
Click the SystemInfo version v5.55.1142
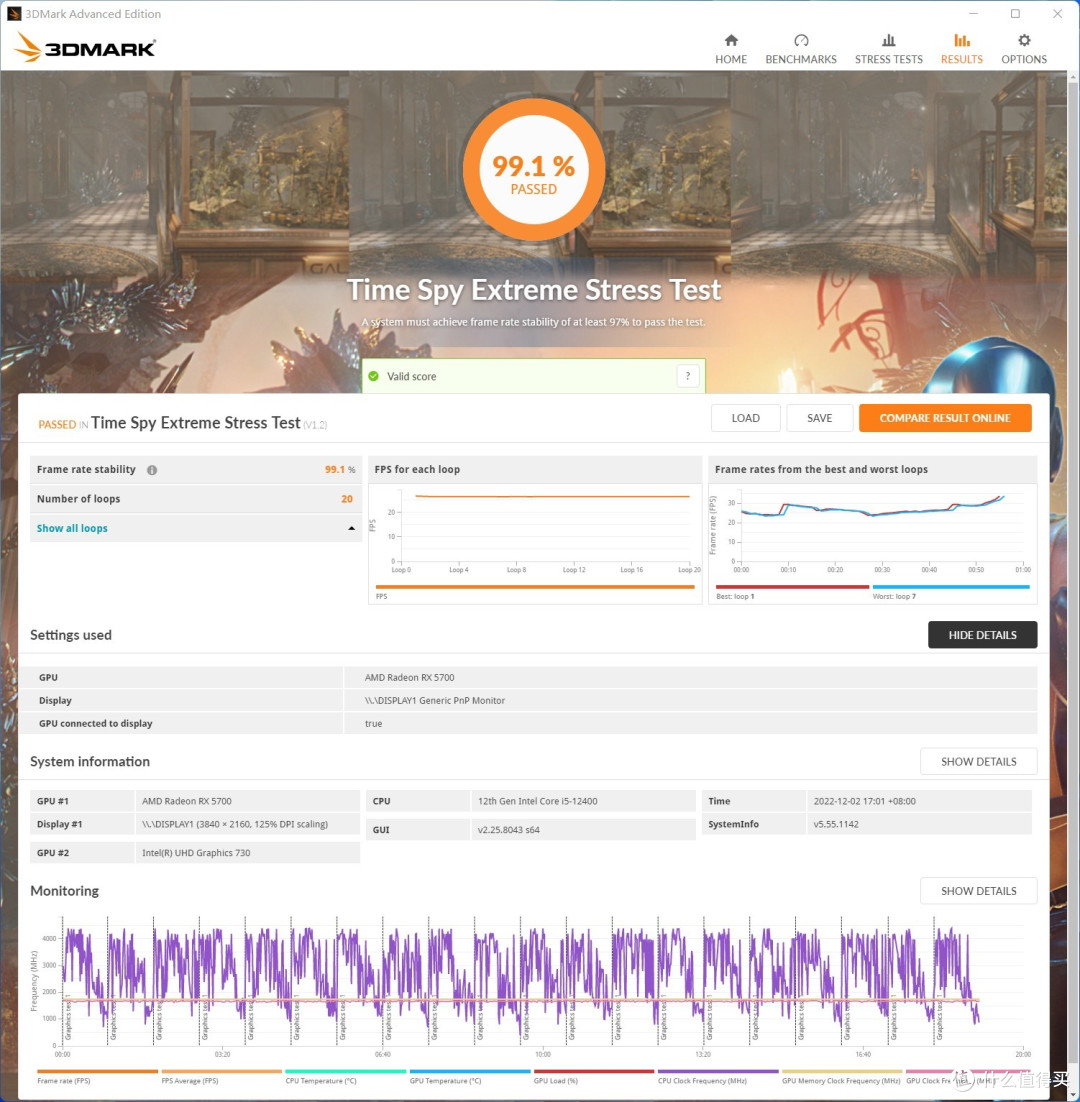click(x=836, y=824)
